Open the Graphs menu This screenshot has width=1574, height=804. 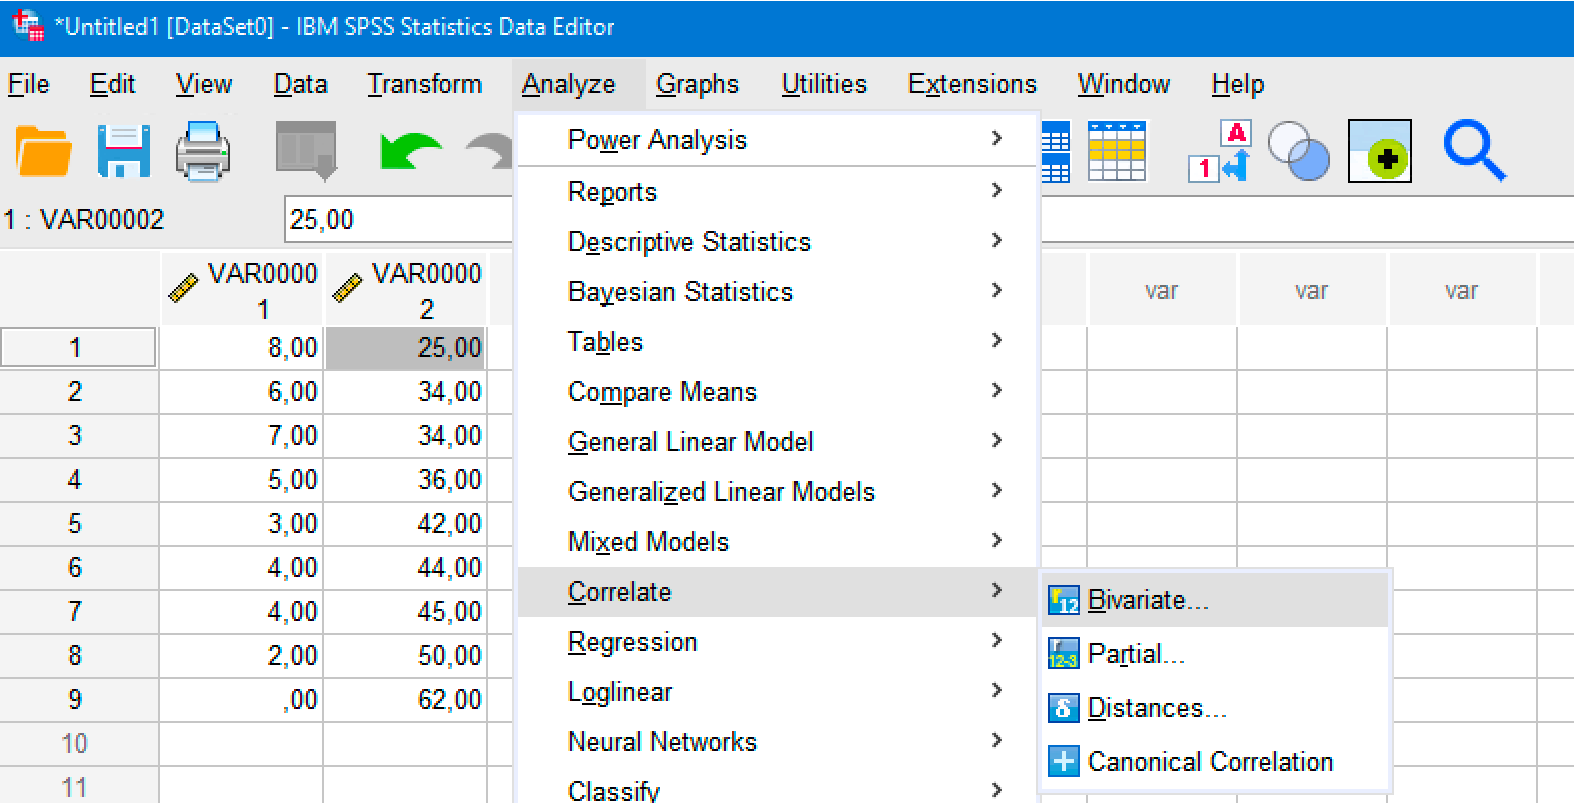tap(697, 84)
